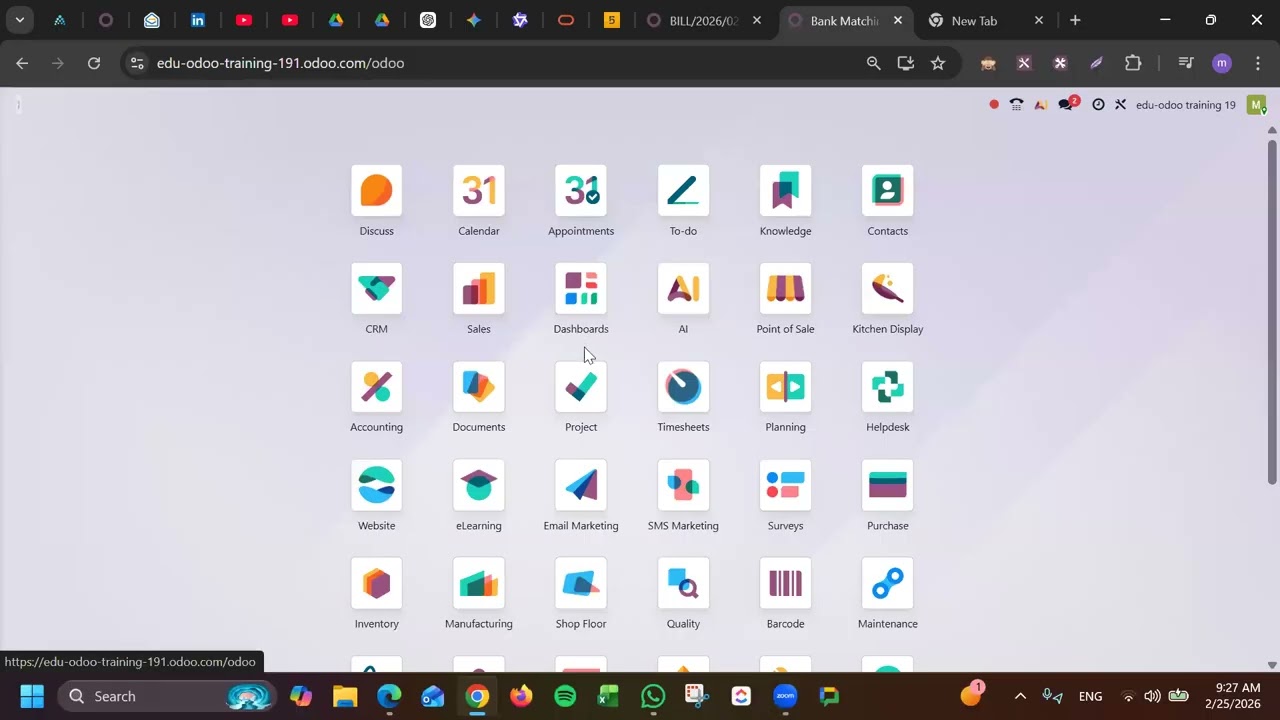
Task: Show hidden system tray icons
Action: [x=1020, y=696]
